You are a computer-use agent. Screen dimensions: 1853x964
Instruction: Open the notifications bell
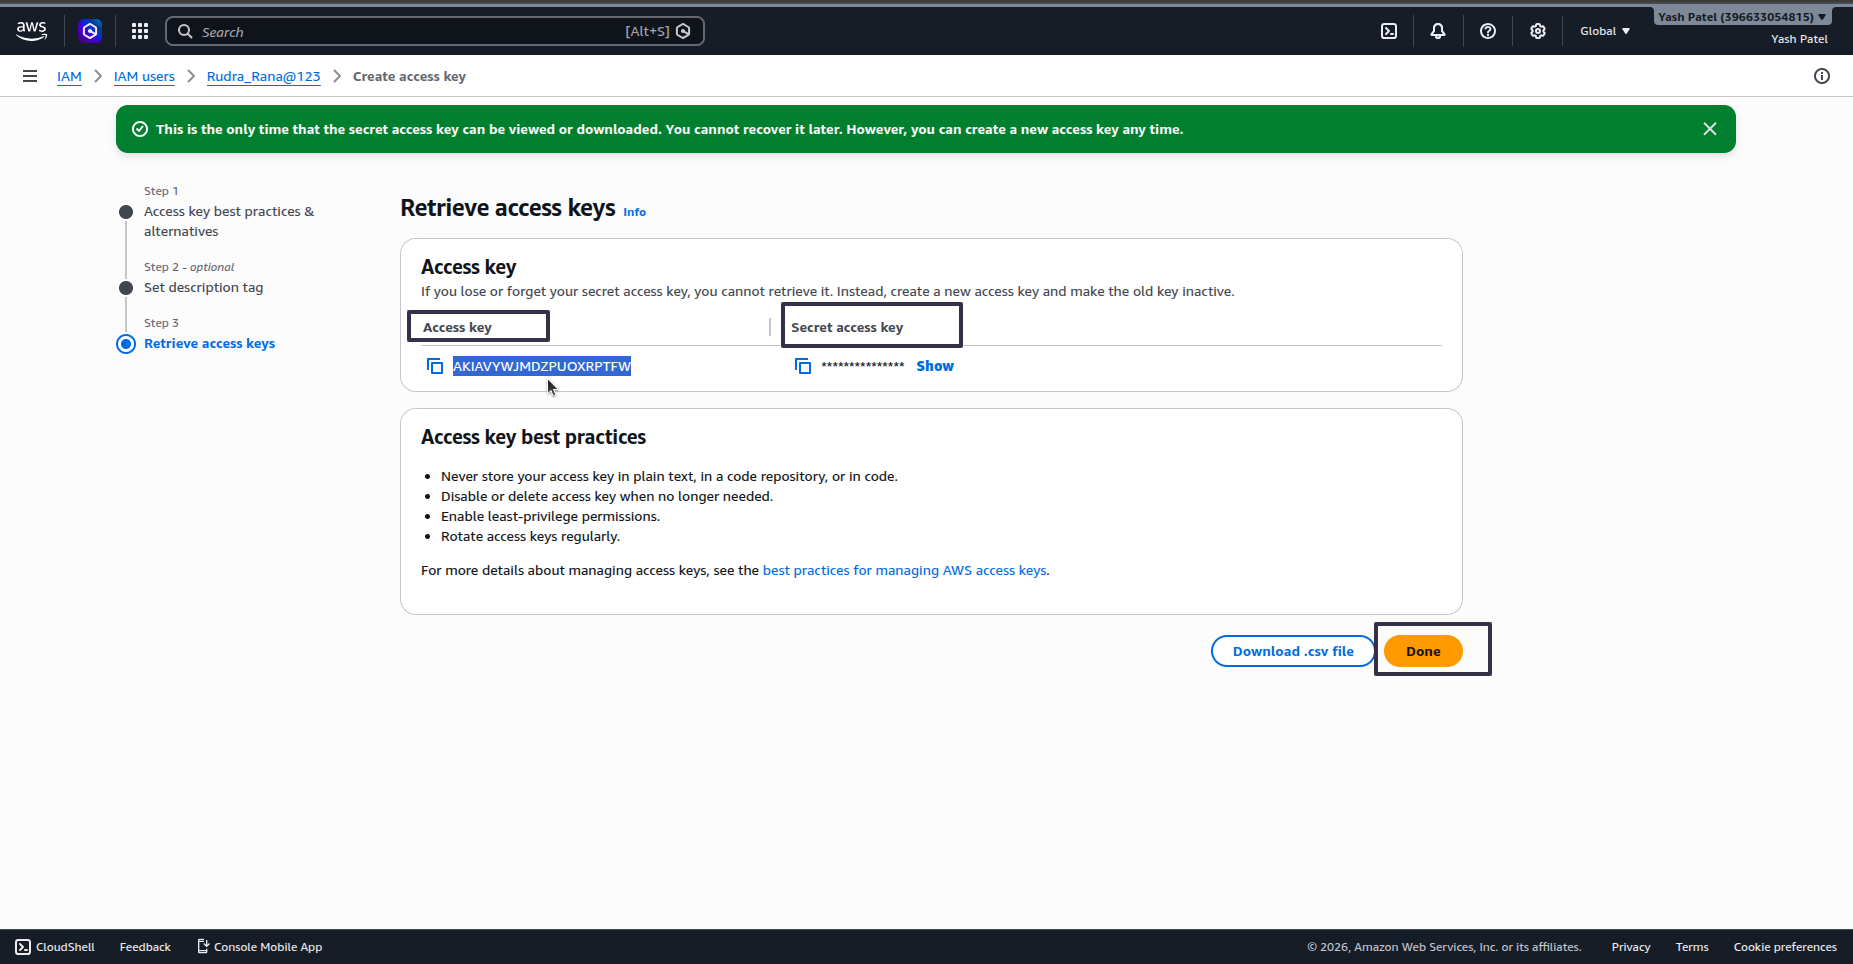pos(1438,31)
